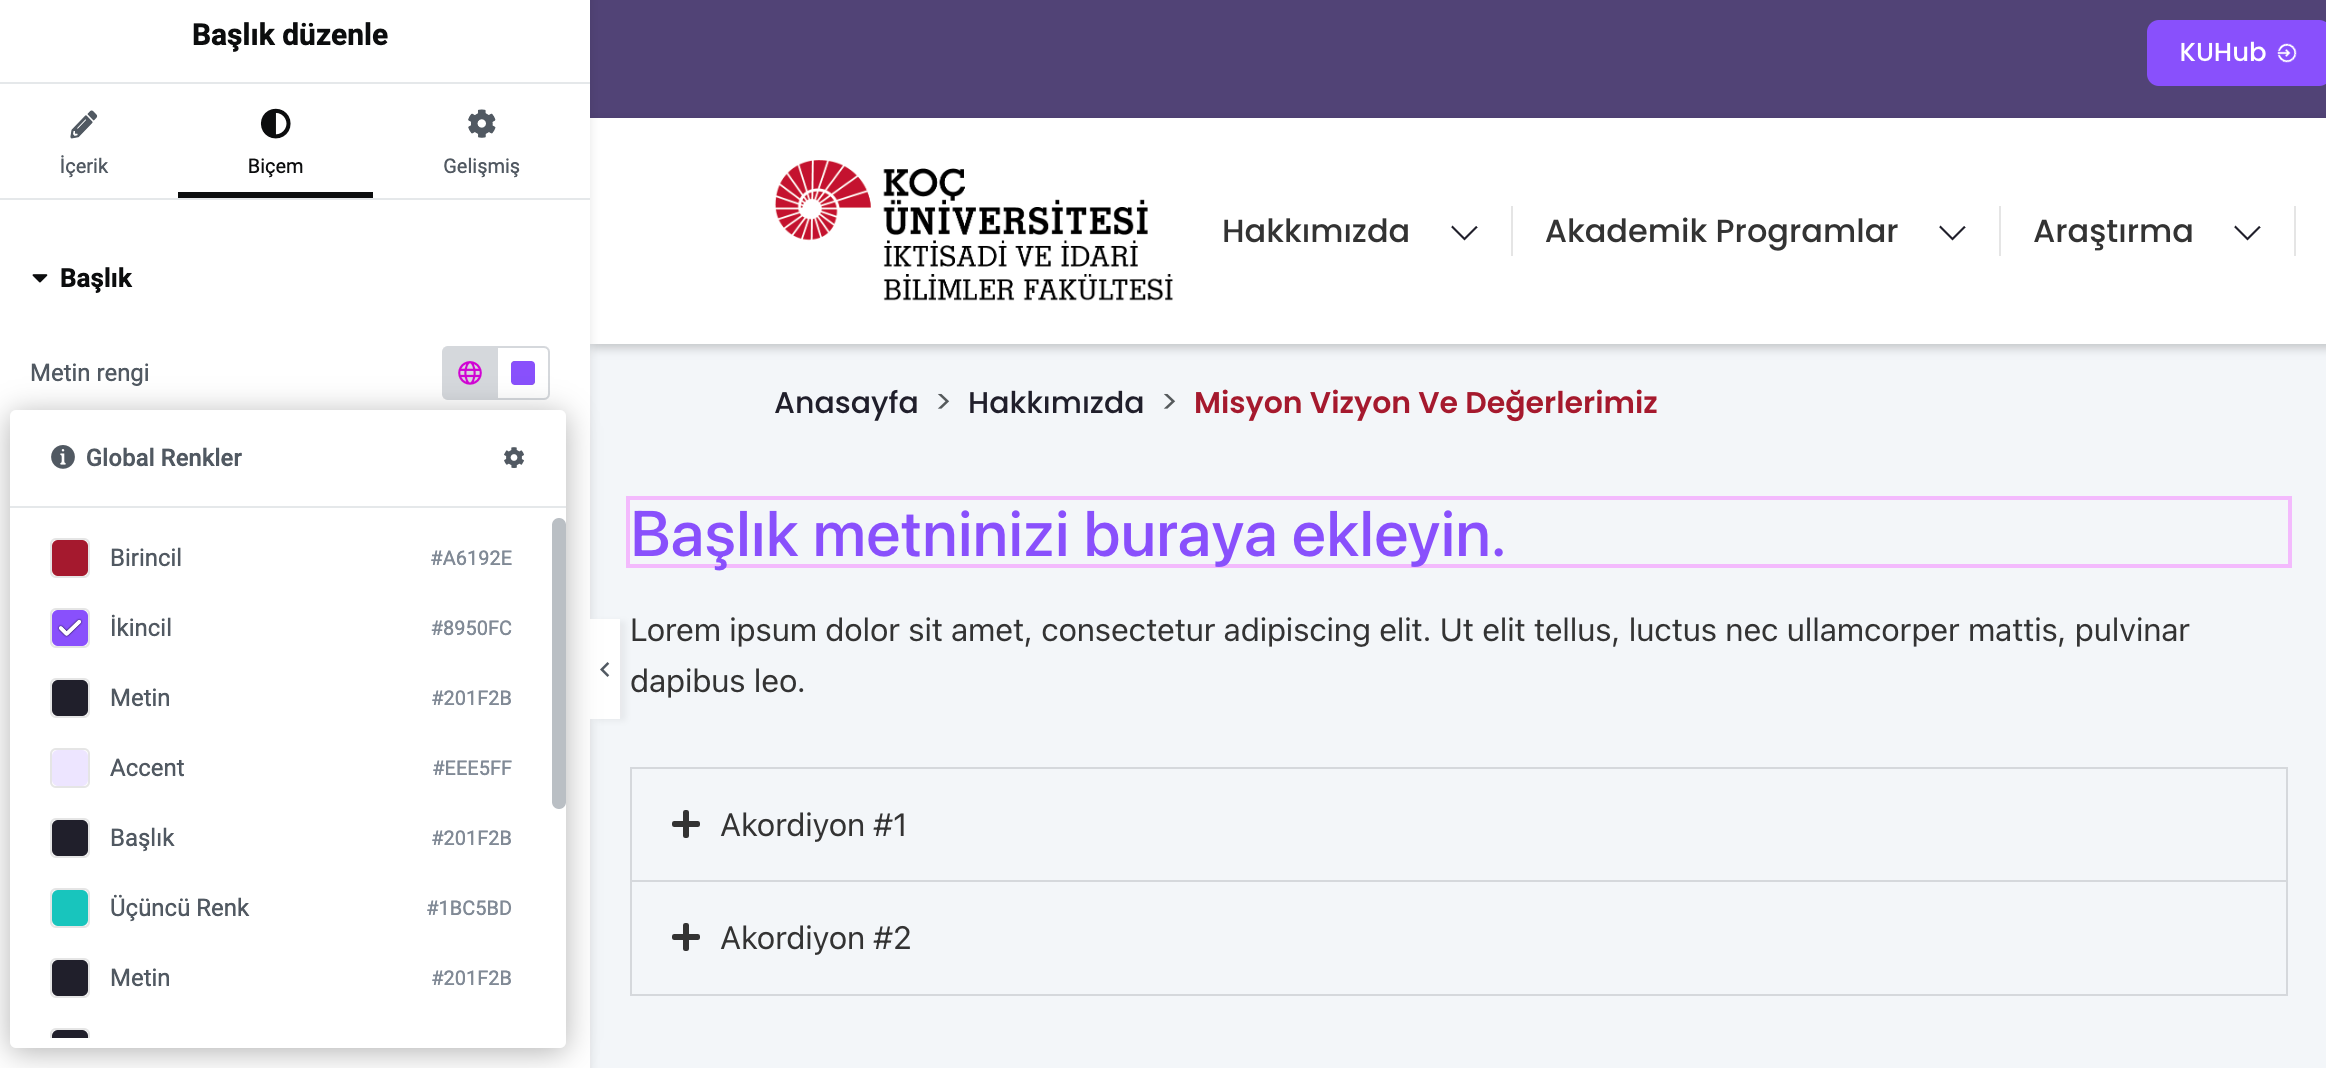Choose the Birincil red global color
Screen dimensions: 2326x1068
point(70,558)
